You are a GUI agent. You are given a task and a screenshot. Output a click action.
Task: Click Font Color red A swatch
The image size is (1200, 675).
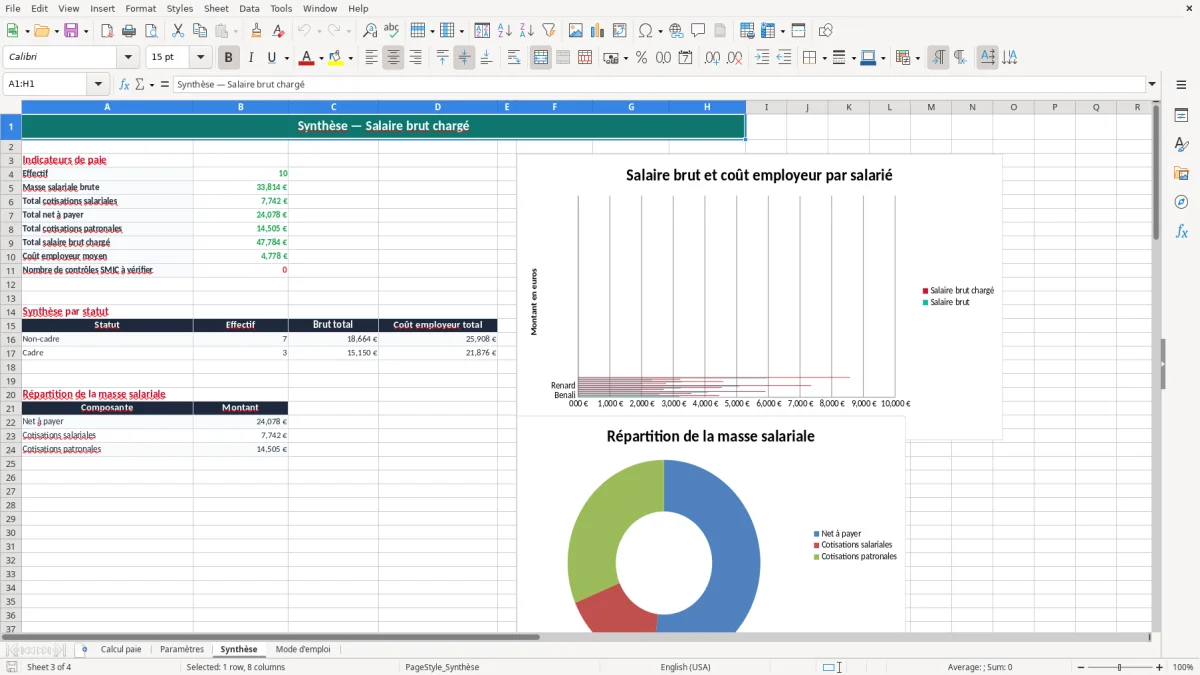pyautogui.click(x=306, y=58)
